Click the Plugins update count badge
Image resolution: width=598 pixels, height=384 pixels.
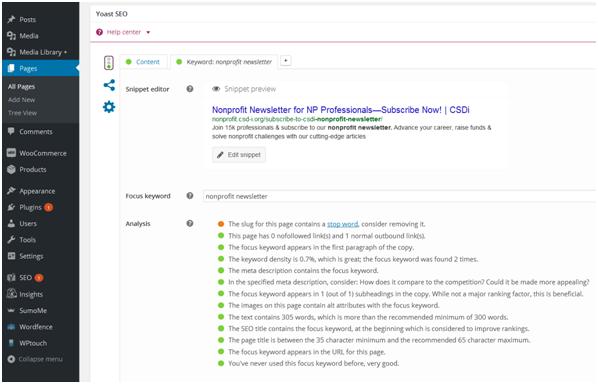pyautogui.click(x=48, y=207)
